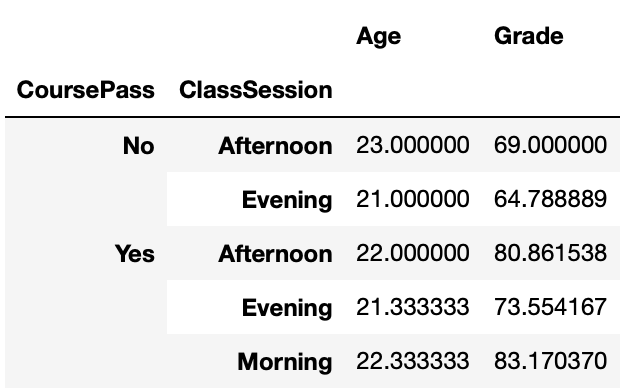Click Age value 23.000000
This screenshot has width=622, height=390.
413,145
